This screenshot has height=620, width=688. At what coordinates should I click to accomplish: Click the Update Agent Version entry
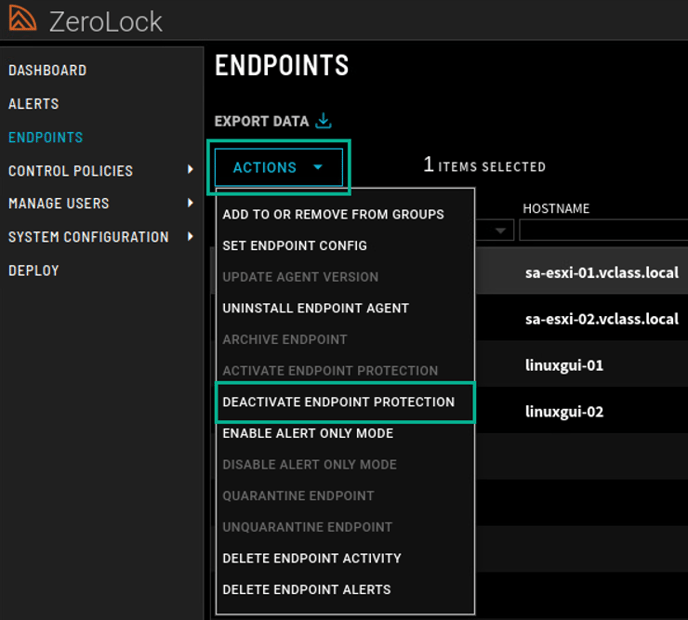tap(300, 277)
